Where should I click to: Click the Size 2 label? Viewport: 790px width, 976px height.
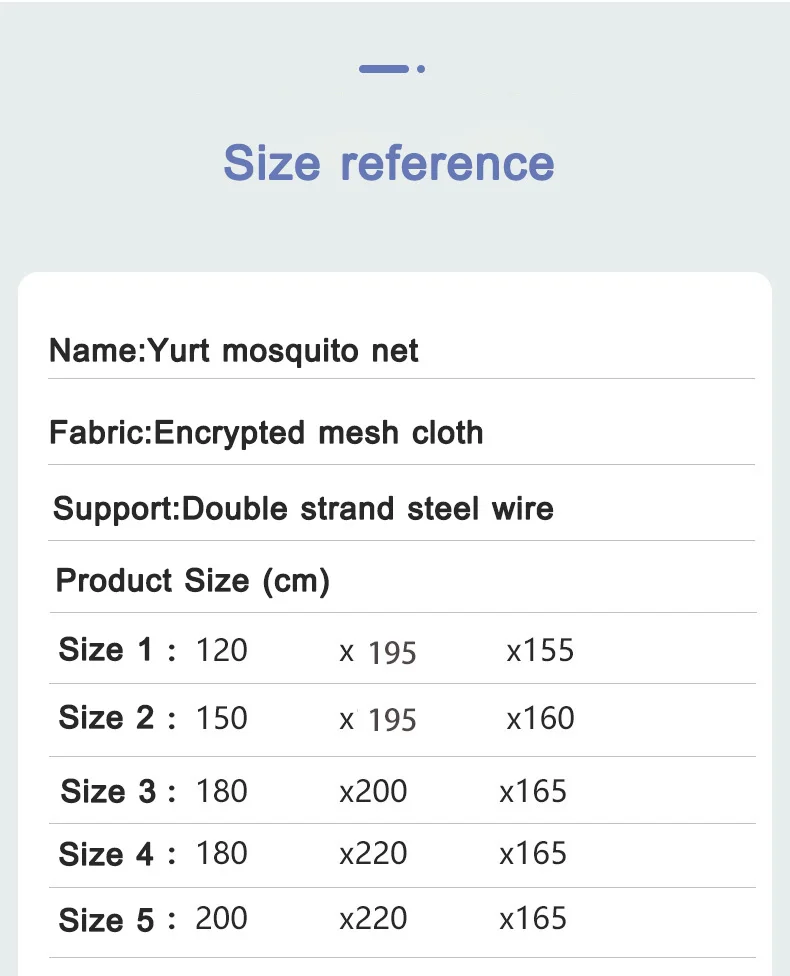coord(117,718)
